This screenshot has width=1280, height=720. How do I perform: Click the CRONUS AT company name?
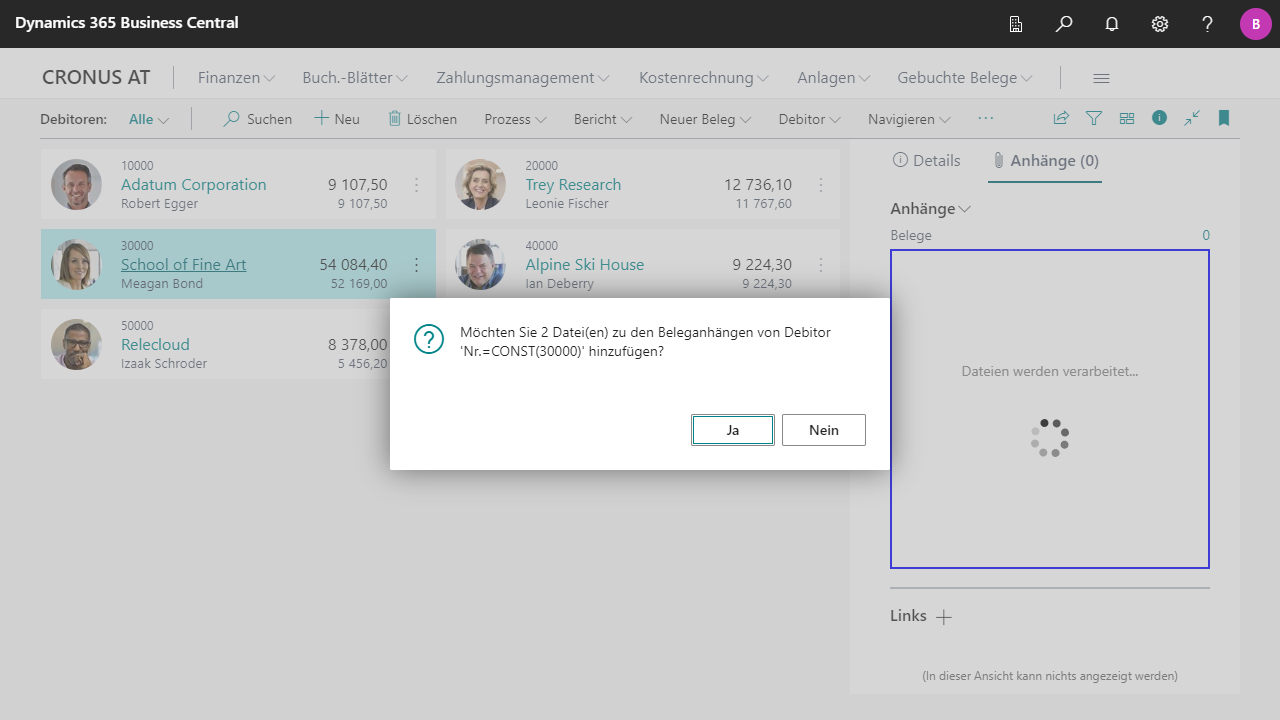click(x=96, y=78)
